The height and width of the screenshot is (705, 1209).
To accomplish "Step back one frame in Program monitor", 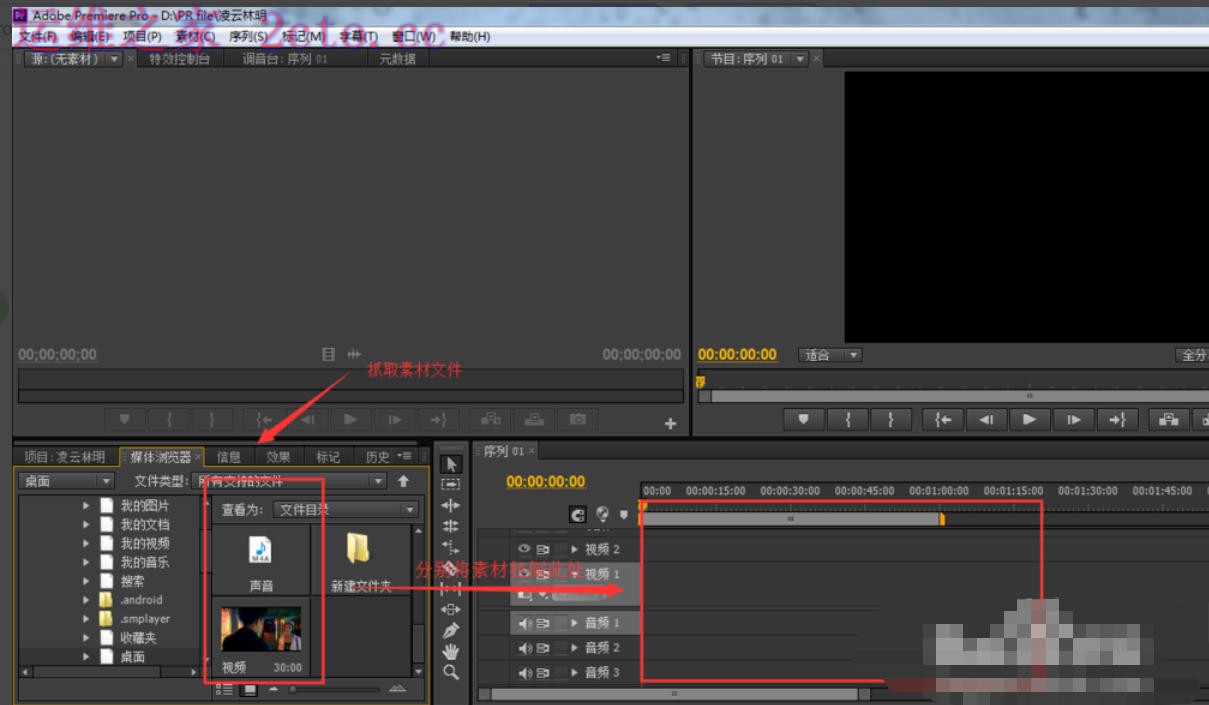I will [x=986, y=420].
